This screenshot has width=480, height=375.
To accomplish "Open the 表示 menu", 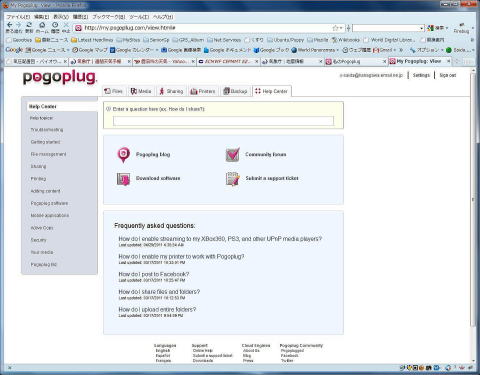I will [x=61, y=17].
